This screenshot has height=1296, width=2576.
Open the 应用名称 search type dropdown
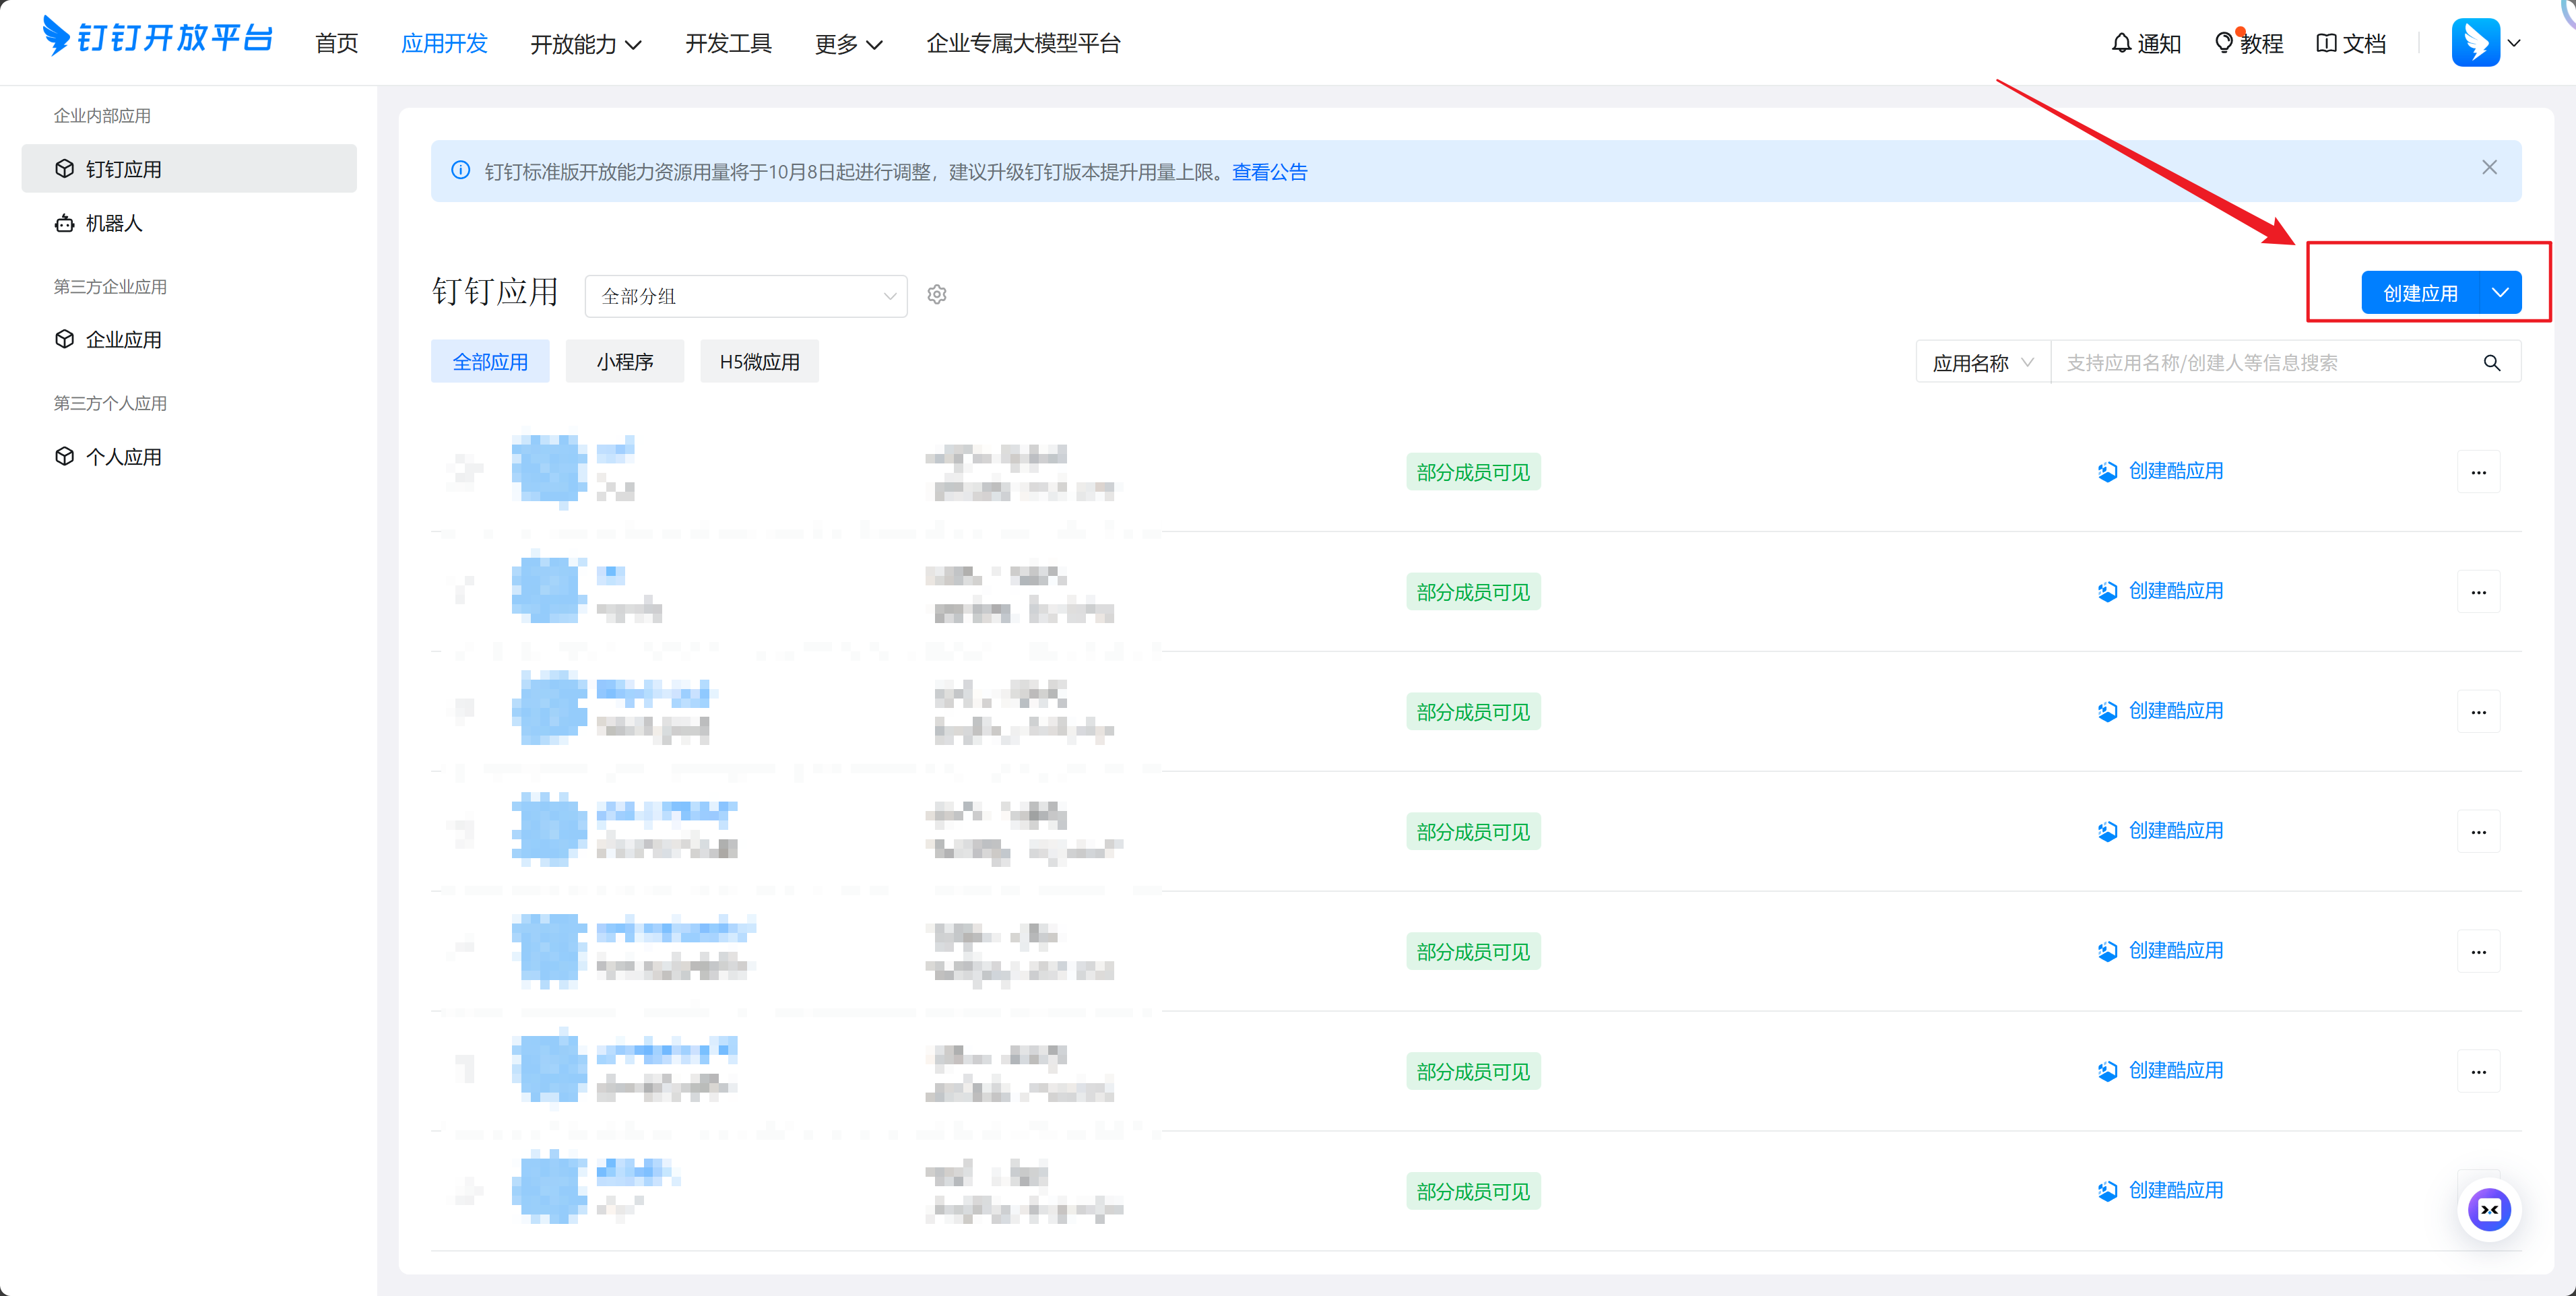(1982, 363)
